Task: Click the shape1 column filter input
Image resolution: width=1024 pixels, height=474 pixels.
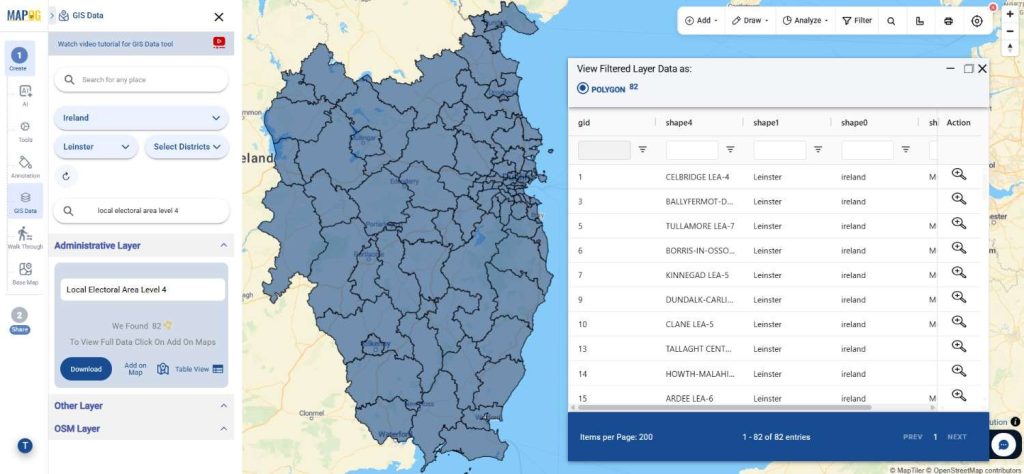Action: [x=780, y=150]
